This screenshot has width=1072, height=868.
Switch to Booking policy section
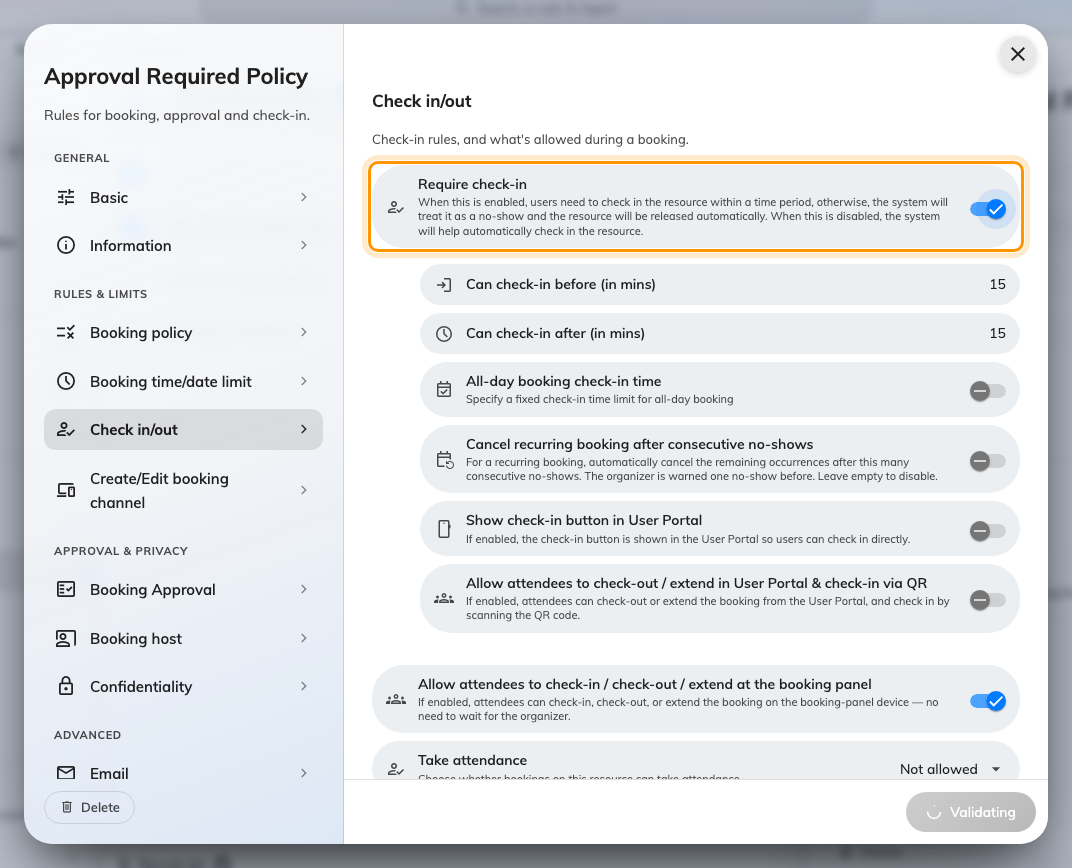tap(183, 333)
